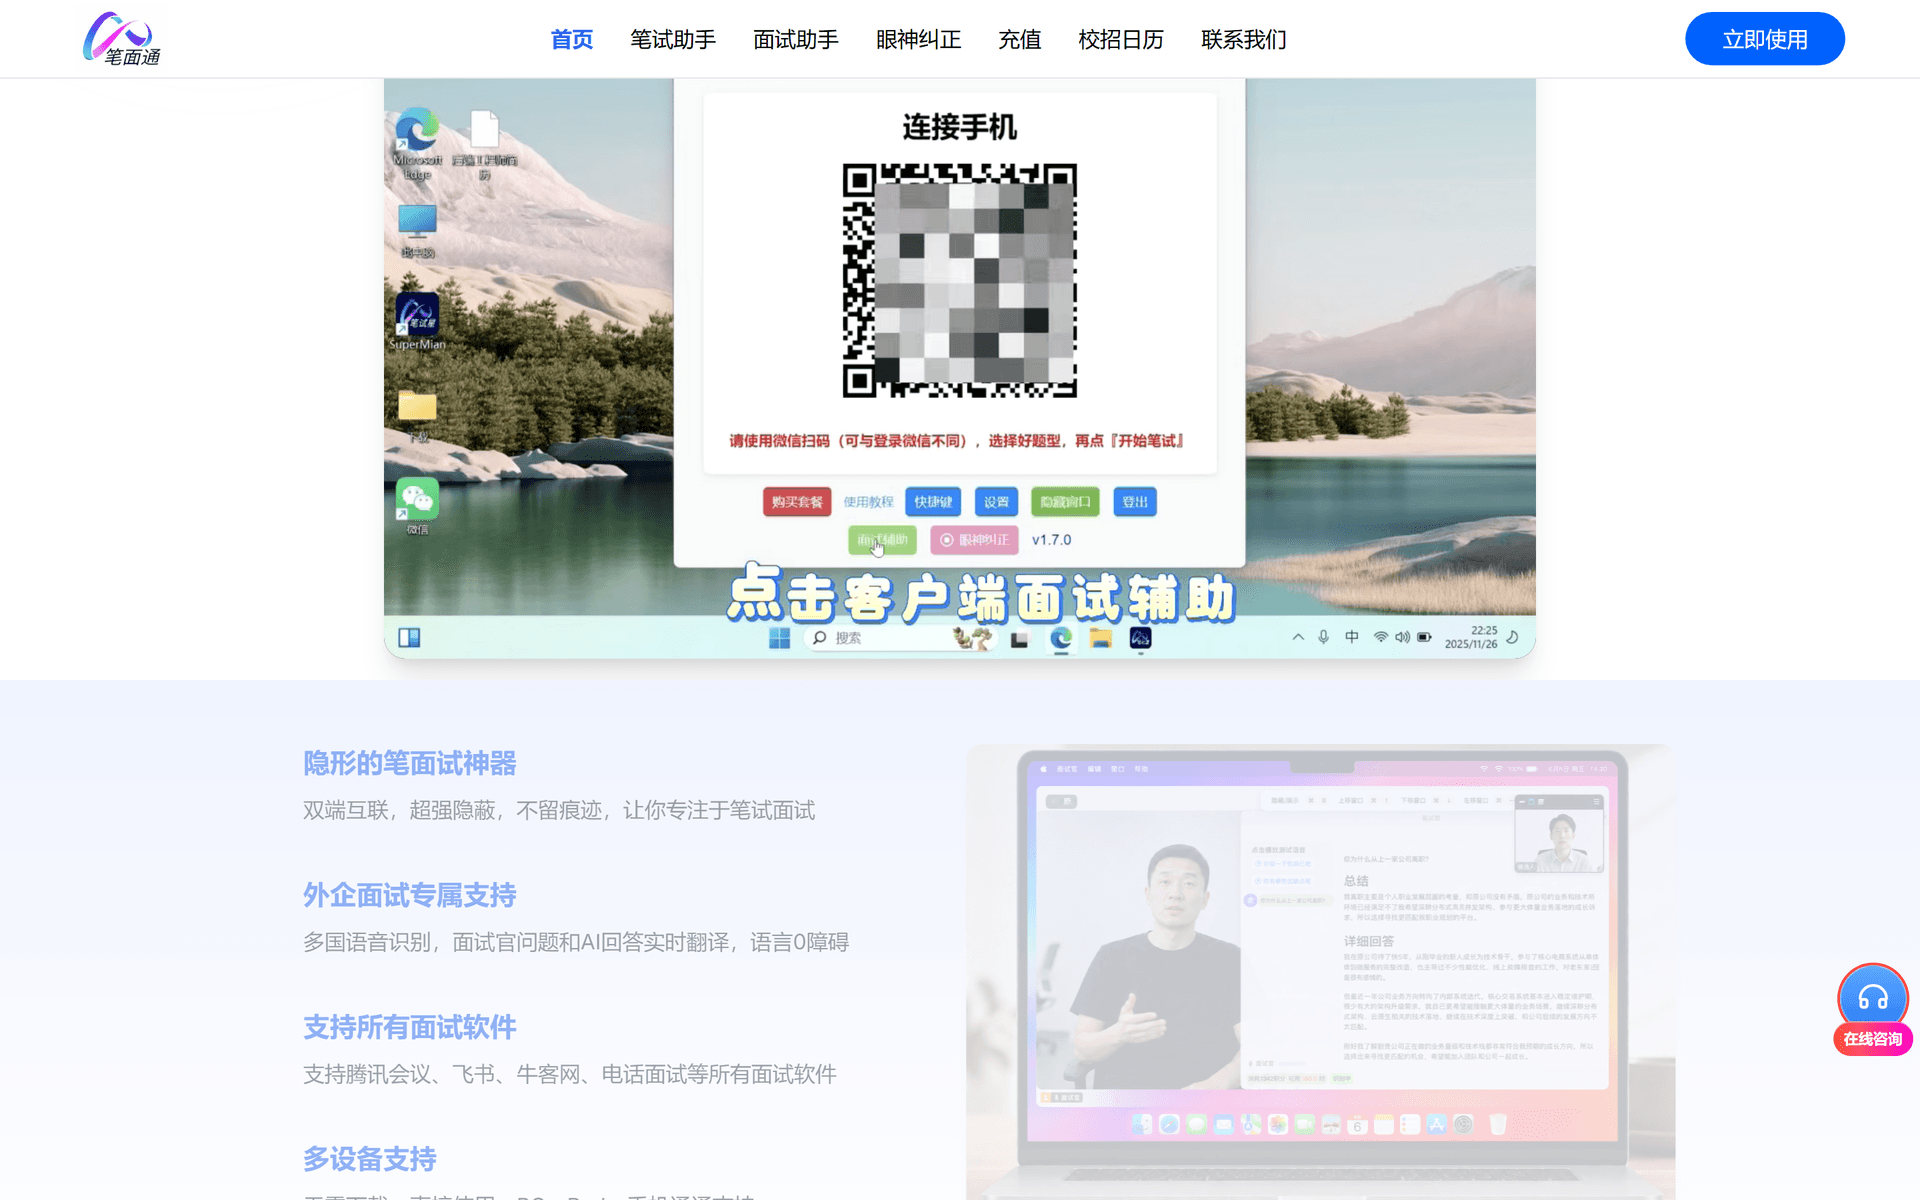
Task: Click the microphone tray icon
Action: click(x=1323, y=637)
